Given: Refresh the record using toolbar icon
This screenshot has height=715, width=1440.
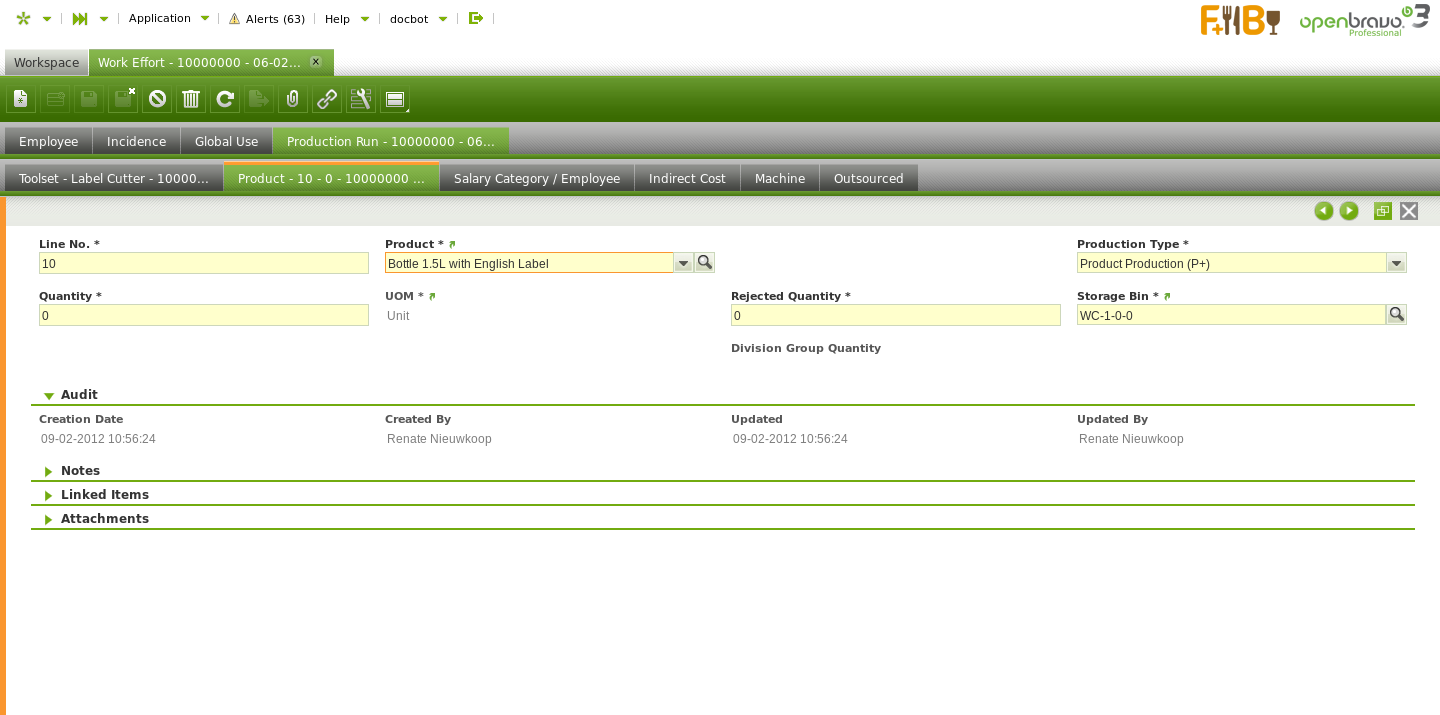Looking at the screenshot, I should coord(225,99).
